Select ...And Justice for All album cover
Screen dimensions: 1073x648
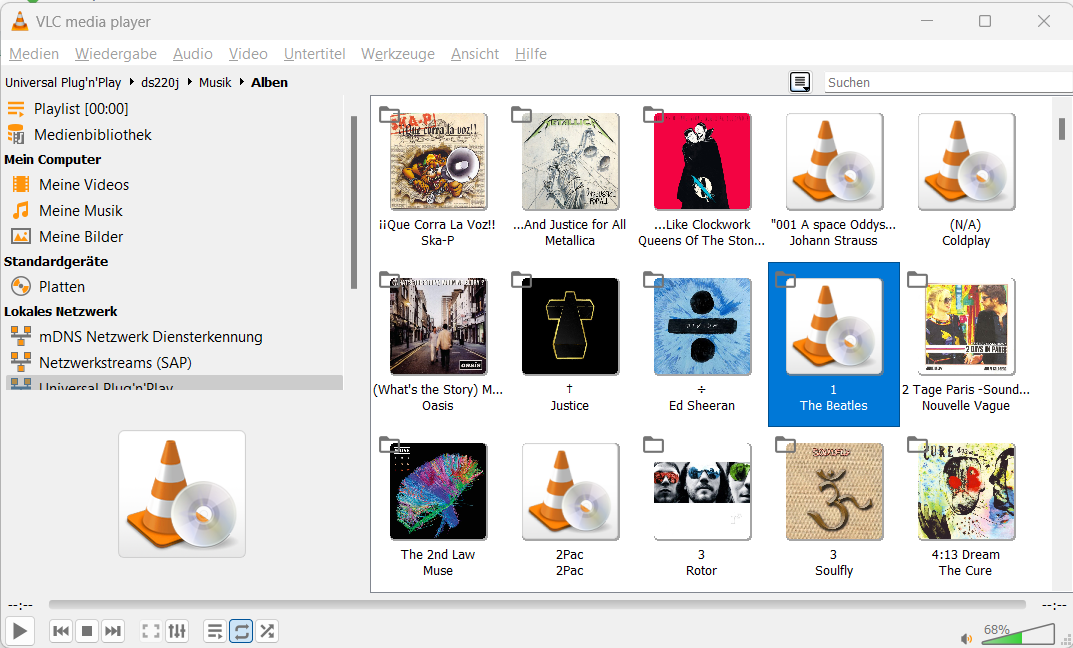[570, 161]
